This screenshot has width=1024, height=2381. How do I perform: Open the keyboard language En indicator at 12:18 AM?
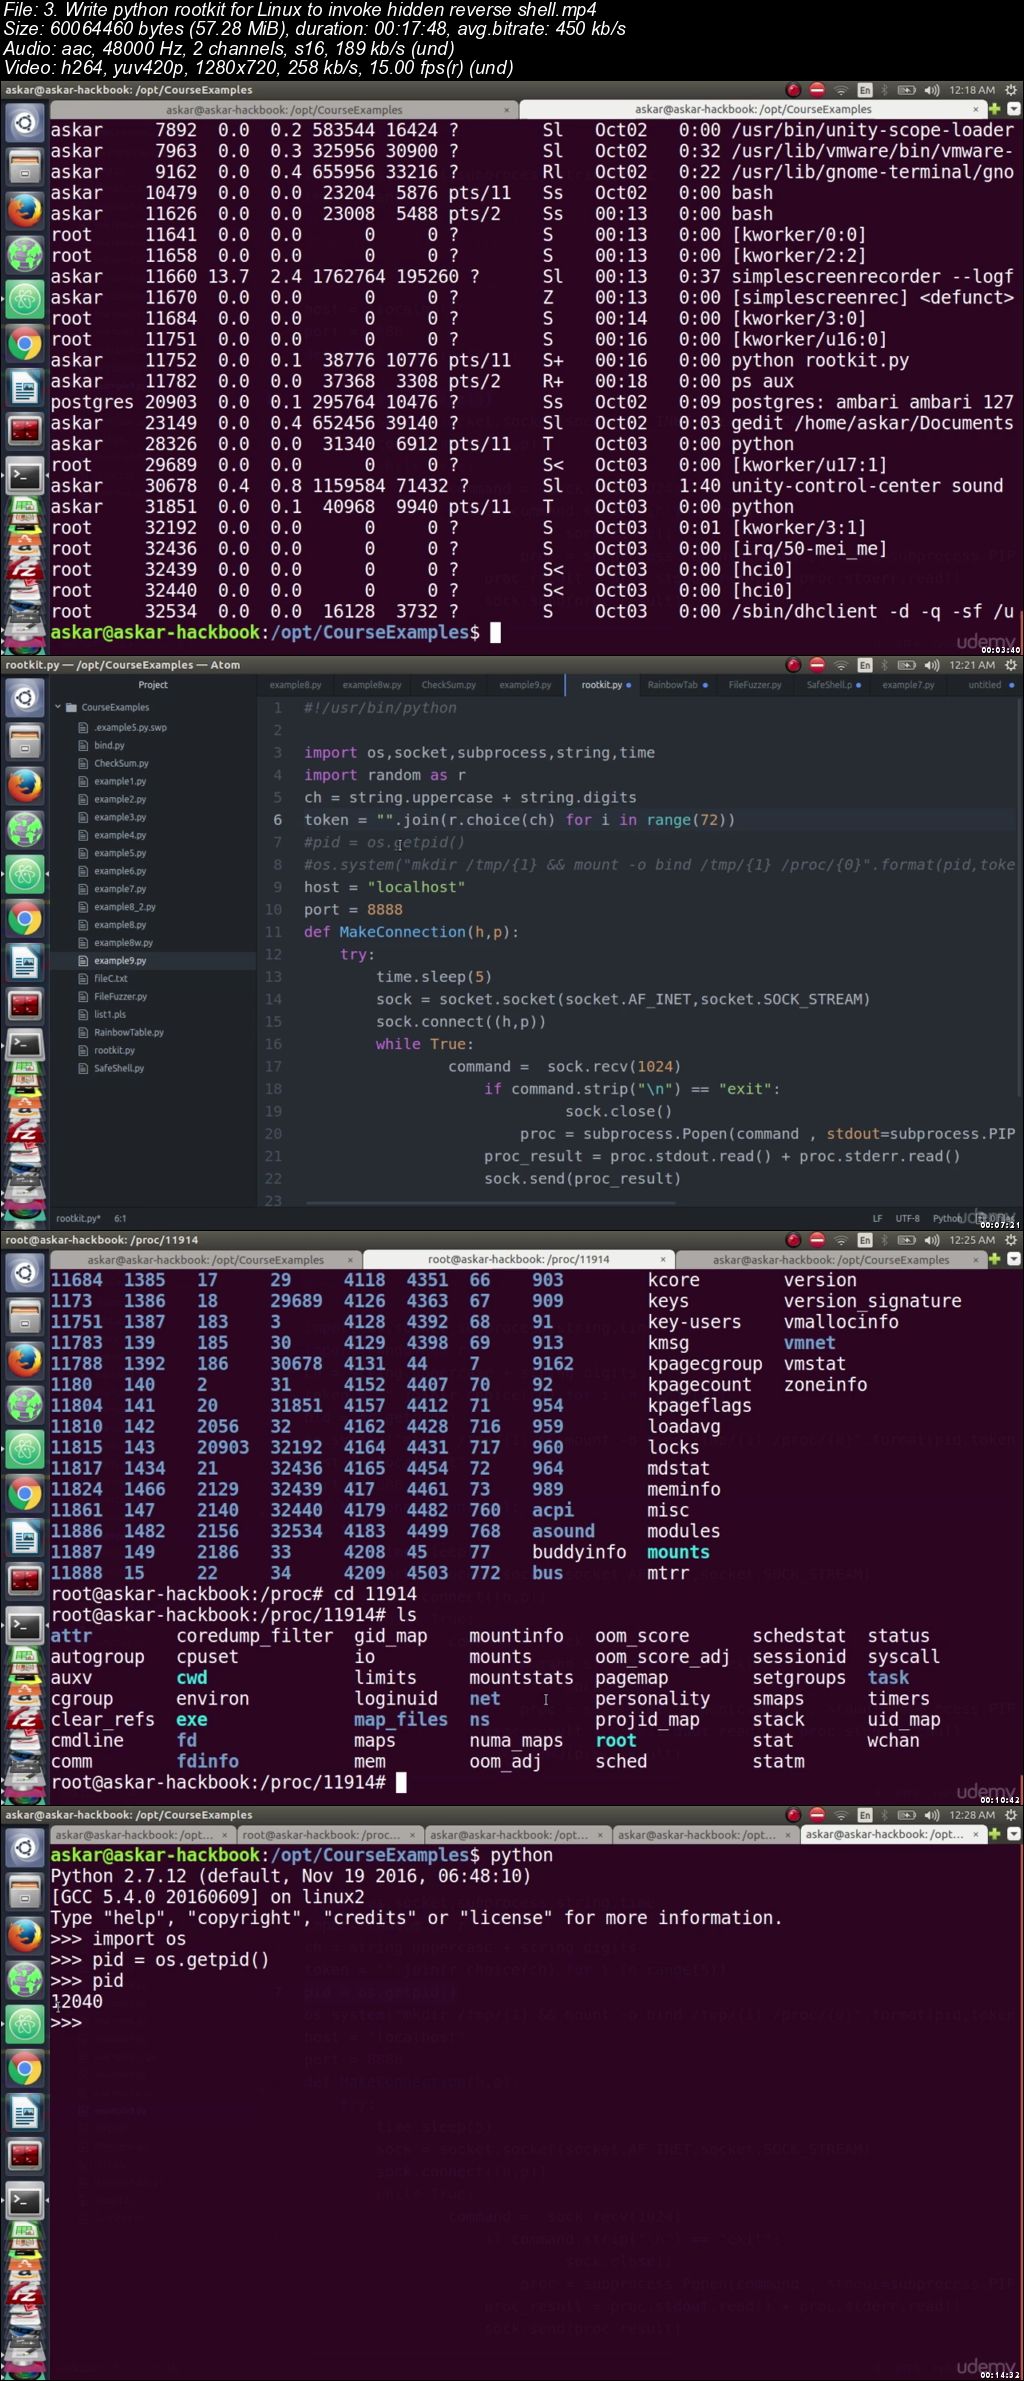(x=865, y=90)
